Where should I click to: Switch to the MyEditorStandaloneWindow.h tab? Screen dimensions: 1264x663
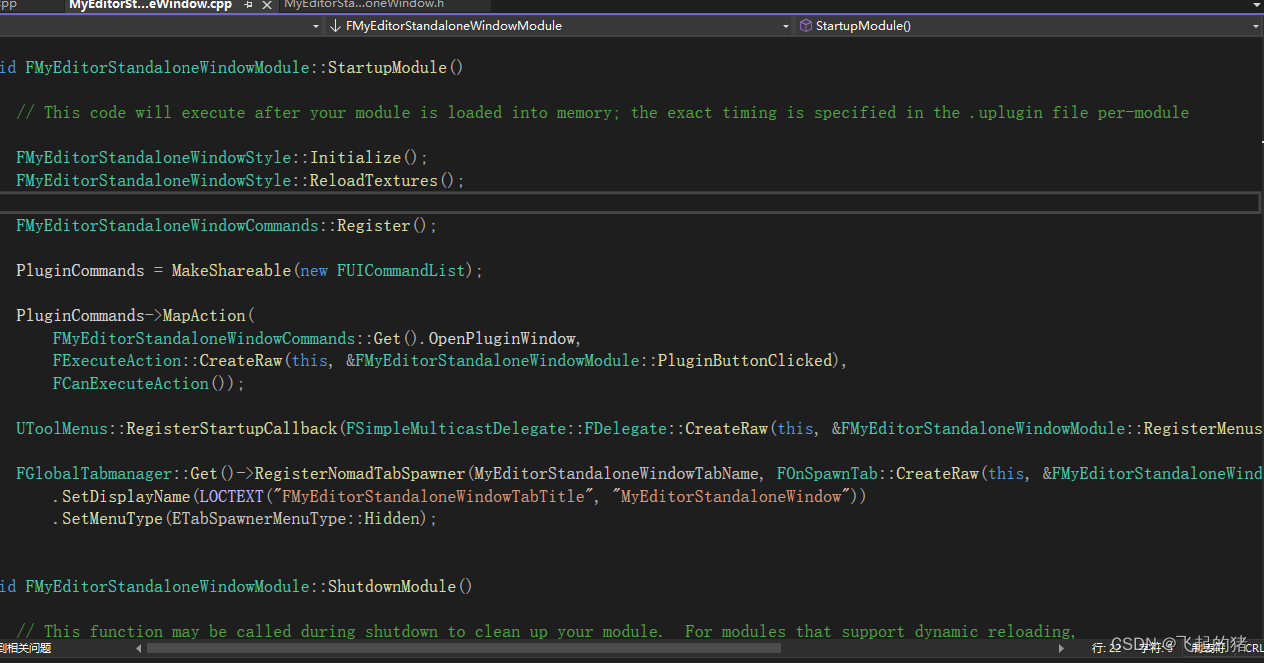tap(364, 5)
